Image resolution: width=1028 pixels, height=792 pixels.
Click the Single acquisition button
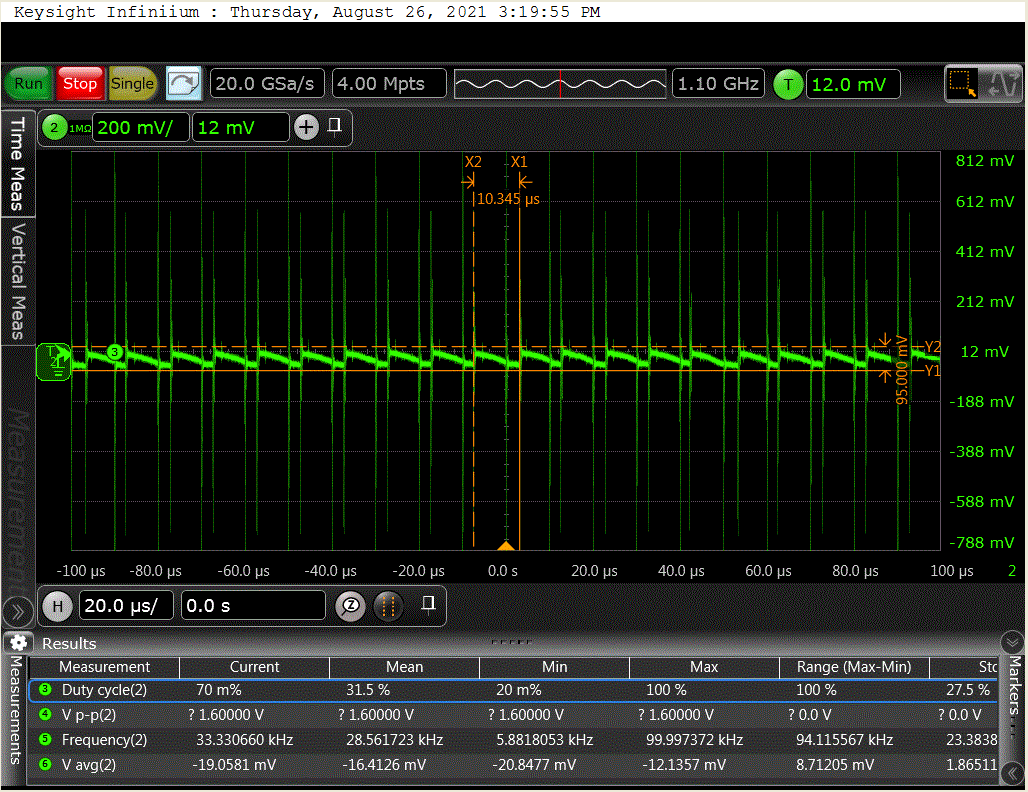pyautogui.click(x=133, y=84)
